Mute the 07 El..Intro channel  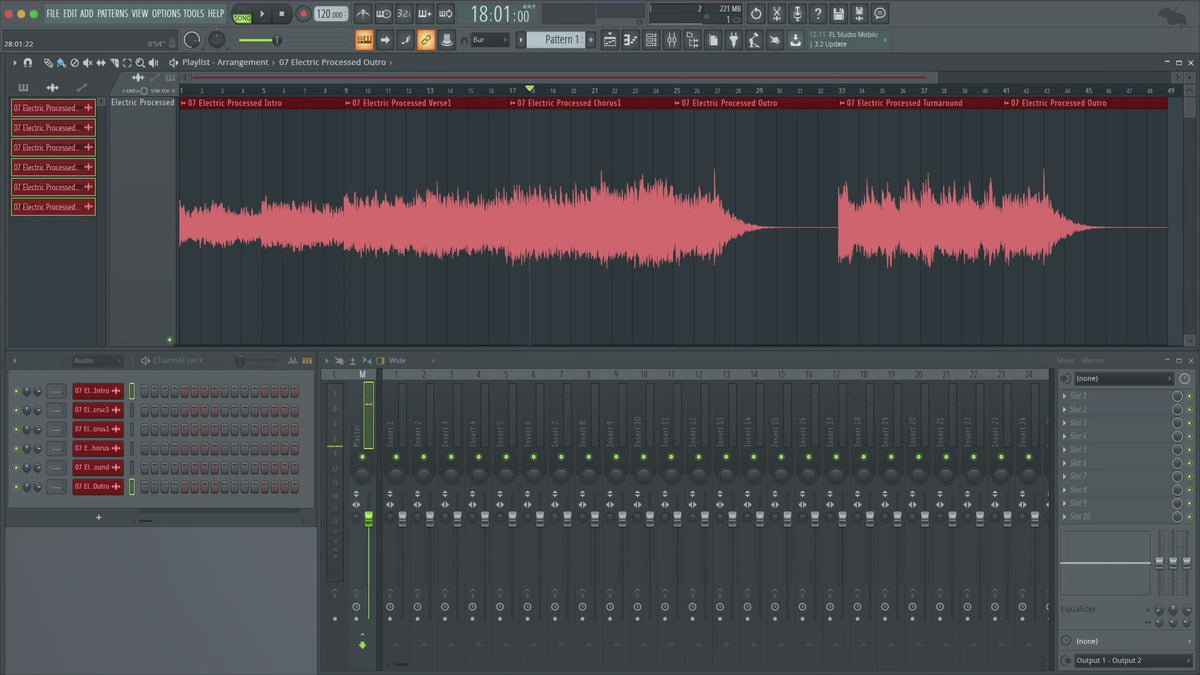[x=16, y=390]
